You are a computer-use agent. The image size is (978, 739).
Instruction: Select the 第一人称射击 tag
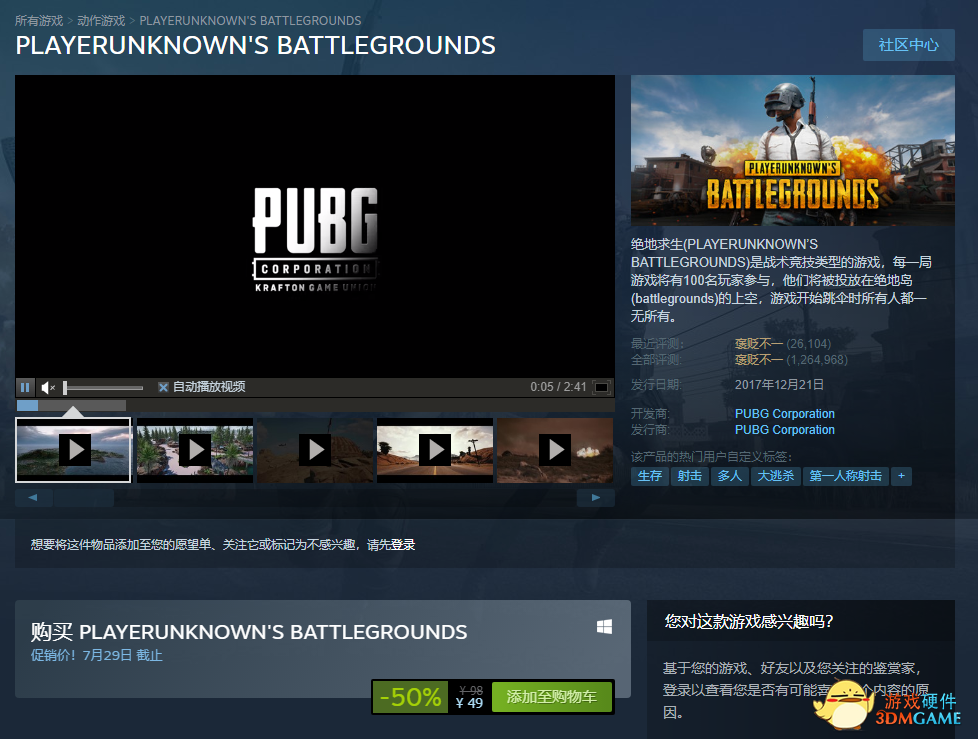tap(846, 476)
